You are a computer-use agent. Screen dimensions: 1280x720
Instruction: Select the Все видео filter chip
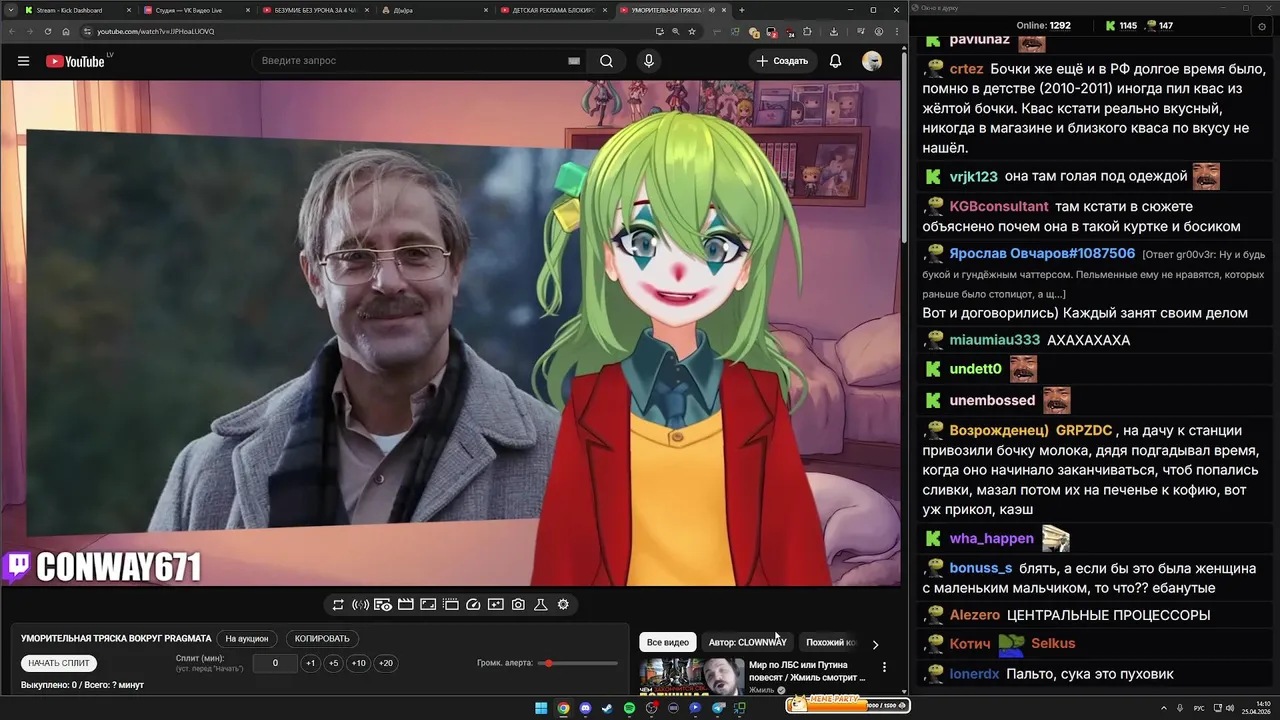(x=668, y=642)
